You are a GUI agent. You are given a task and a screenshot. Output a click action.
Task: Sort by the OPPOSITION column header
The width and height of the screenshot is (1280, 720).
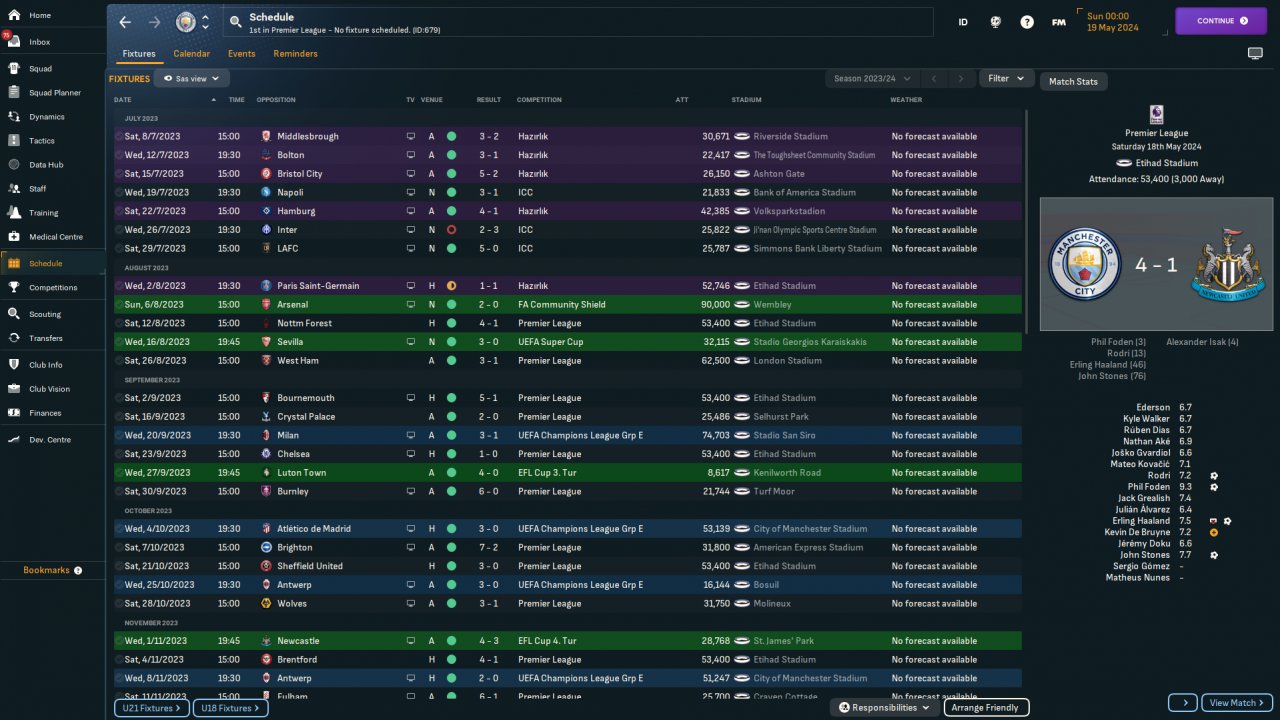click(276, 100)
